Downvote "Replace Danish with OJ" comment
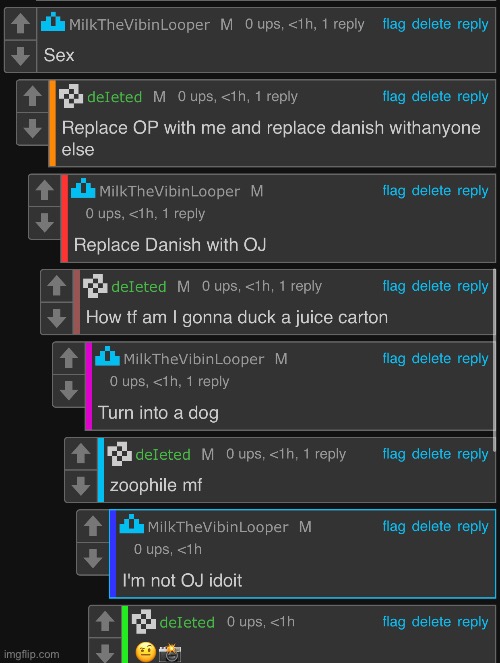This screenshot has height=663, width=500. (44, 223)
